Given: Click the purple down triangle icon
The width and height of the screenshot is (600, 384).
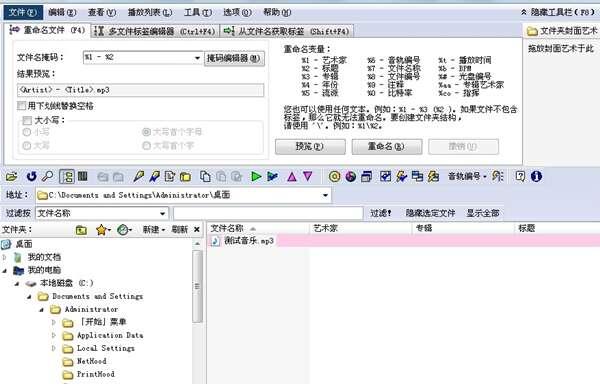Looking at the screenshot, I should (x=307, y=176).
